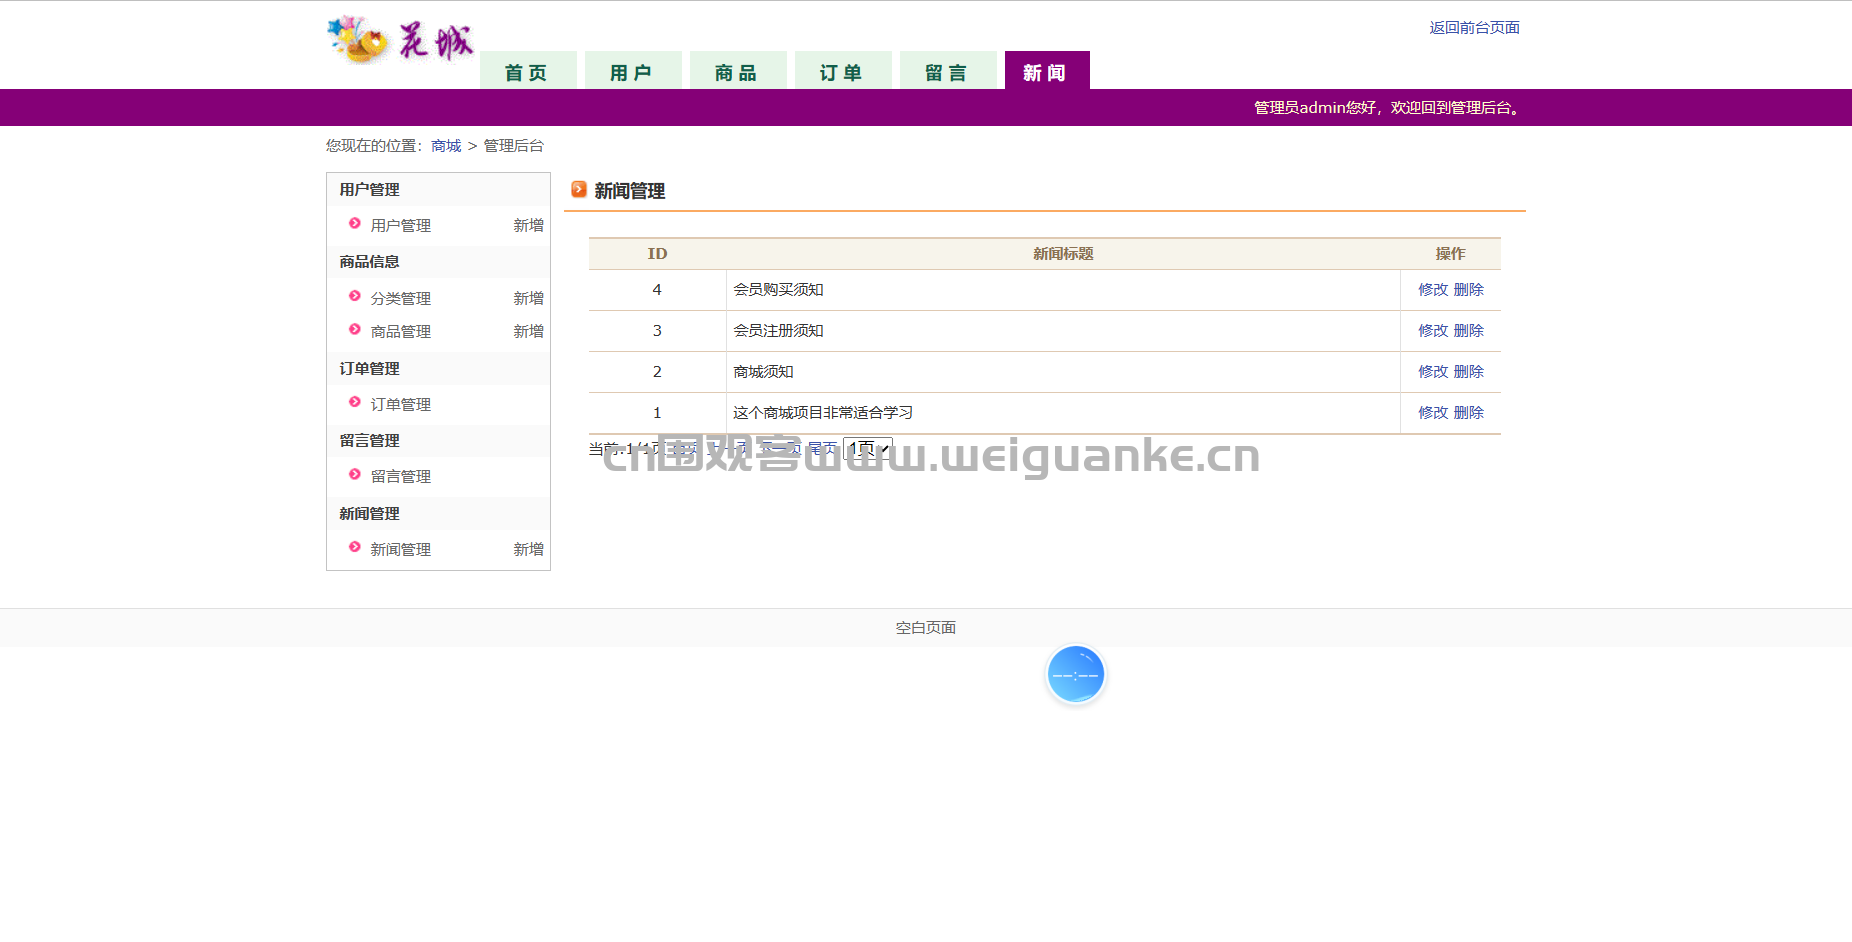Open the 首页 navigation tab

pos(528,71)
